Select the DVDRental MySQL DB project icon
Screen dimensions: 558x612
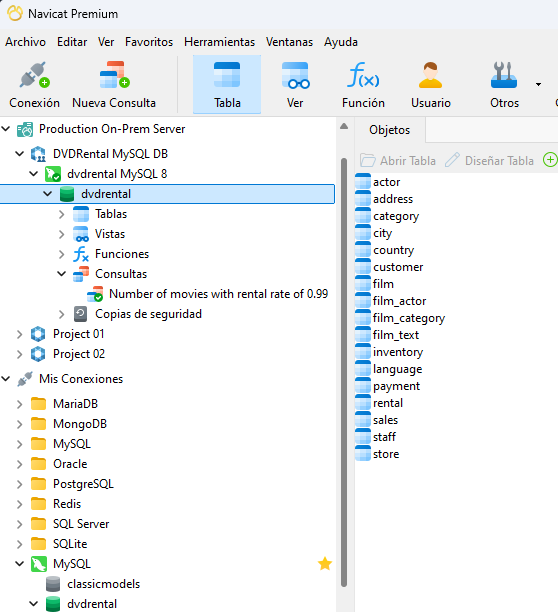click(38, 154)
